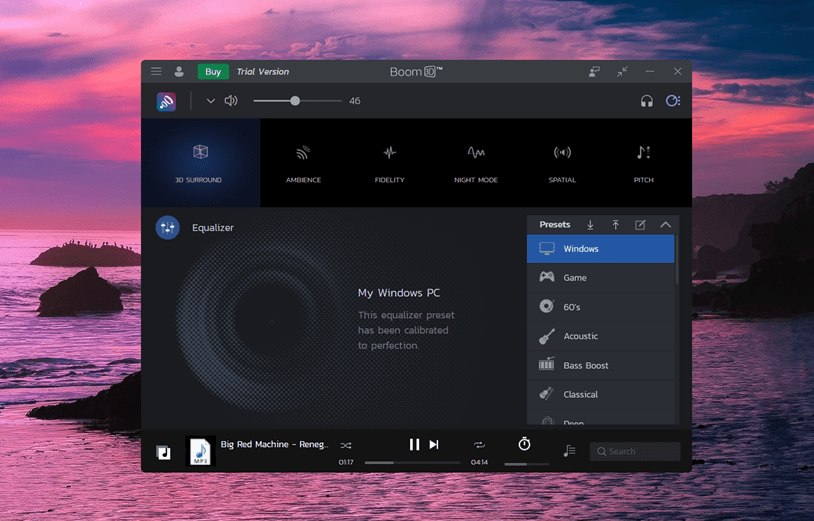Viewport: 814px width, 521px height.
Task: Open the remote control connect icon
Action: point(594,72)
